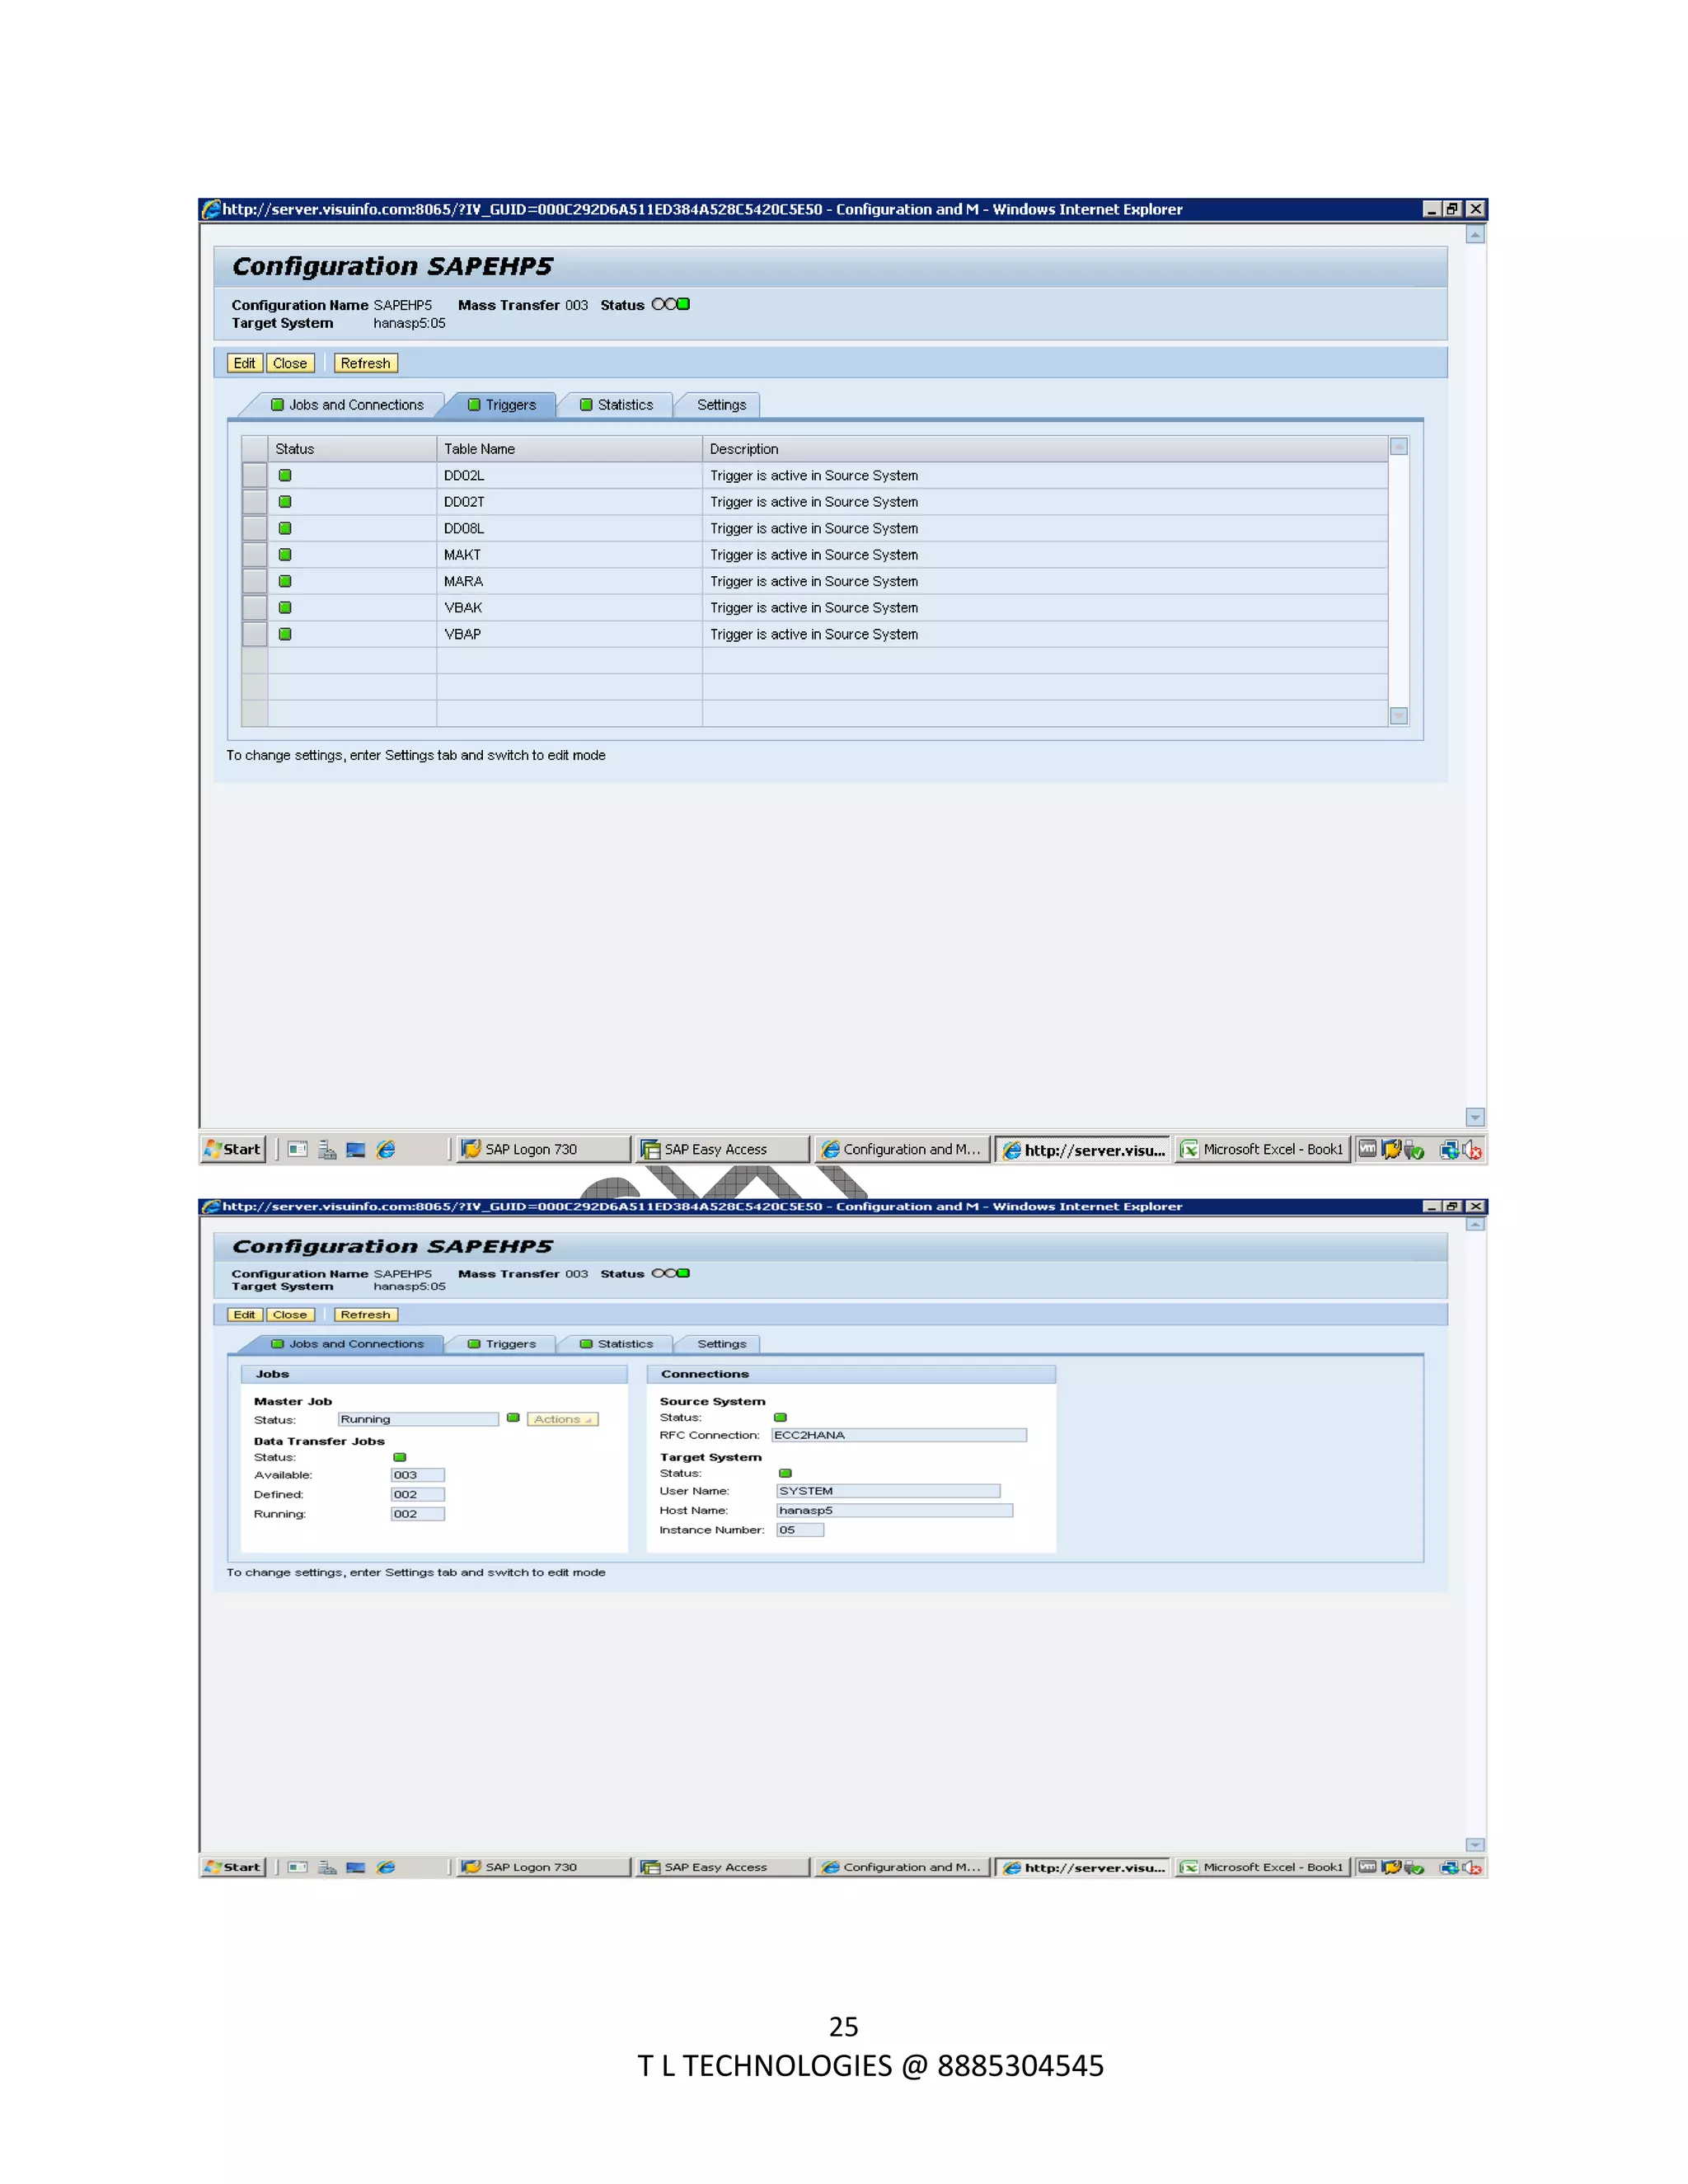Screen dimensions: 1688x2184
Task: Open SAP Logon 730 in top taskbar
Action: click(x=541, y=1149)
